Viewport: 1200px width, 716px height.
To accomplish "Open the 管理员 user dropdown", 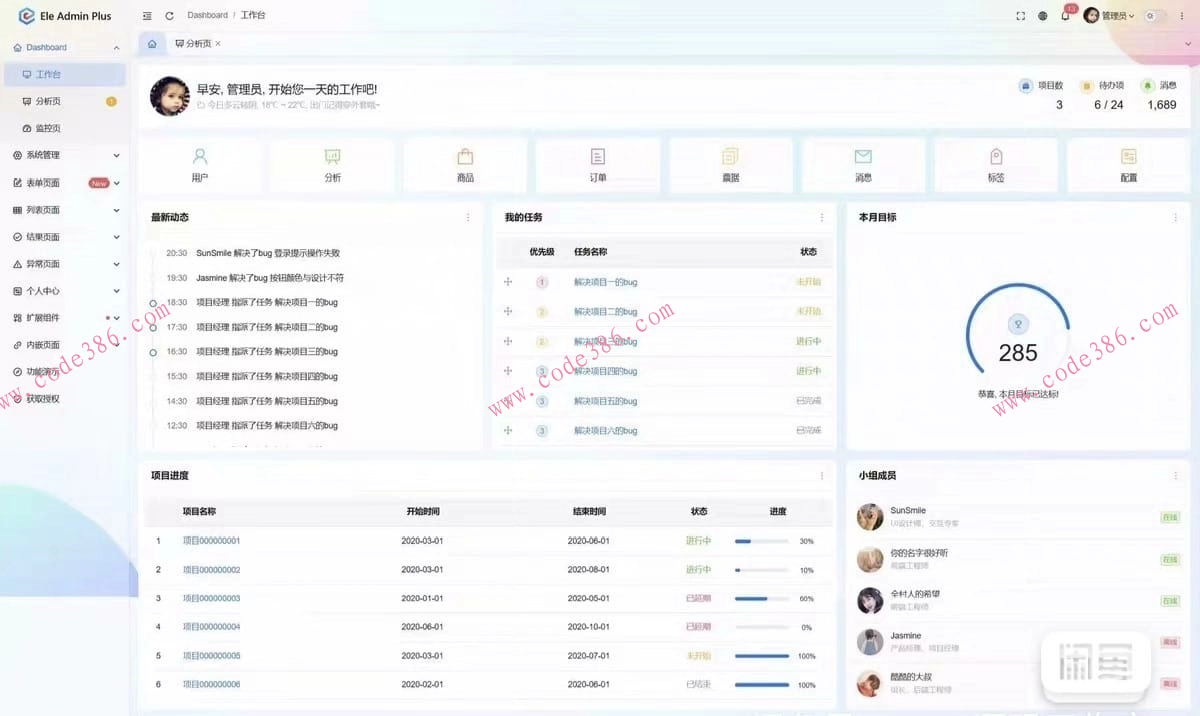I will (1110, 16).
